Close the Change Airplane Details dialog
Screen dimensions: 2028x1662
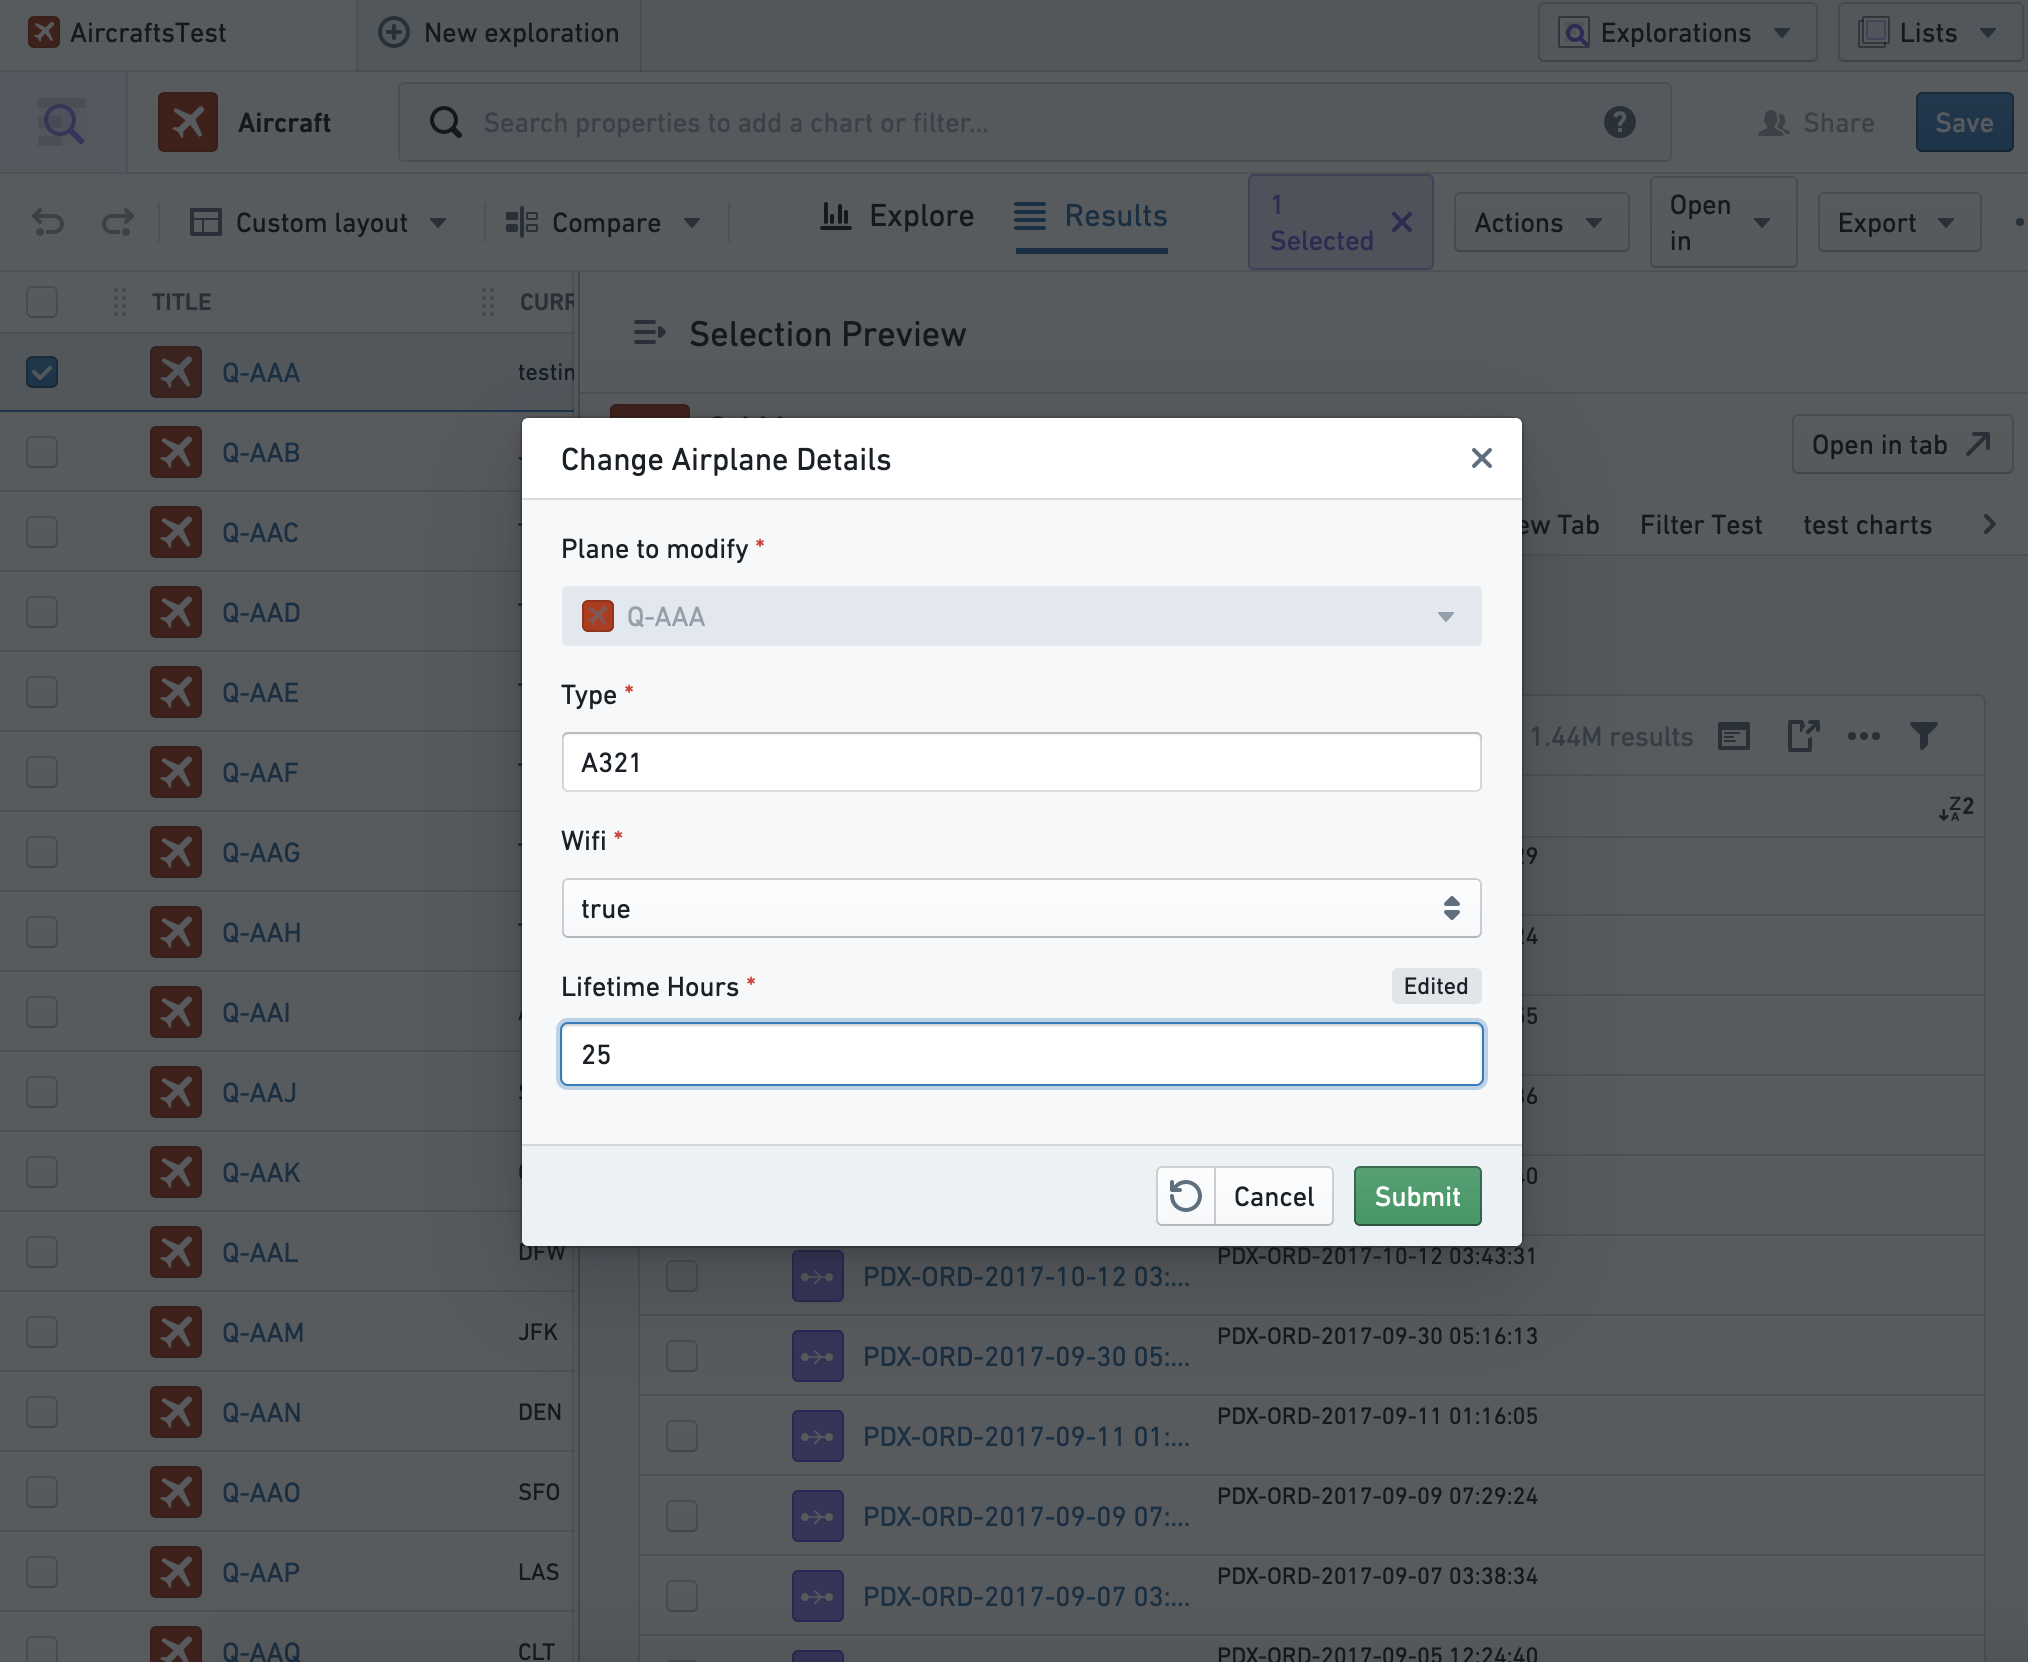pos(1481,458)
